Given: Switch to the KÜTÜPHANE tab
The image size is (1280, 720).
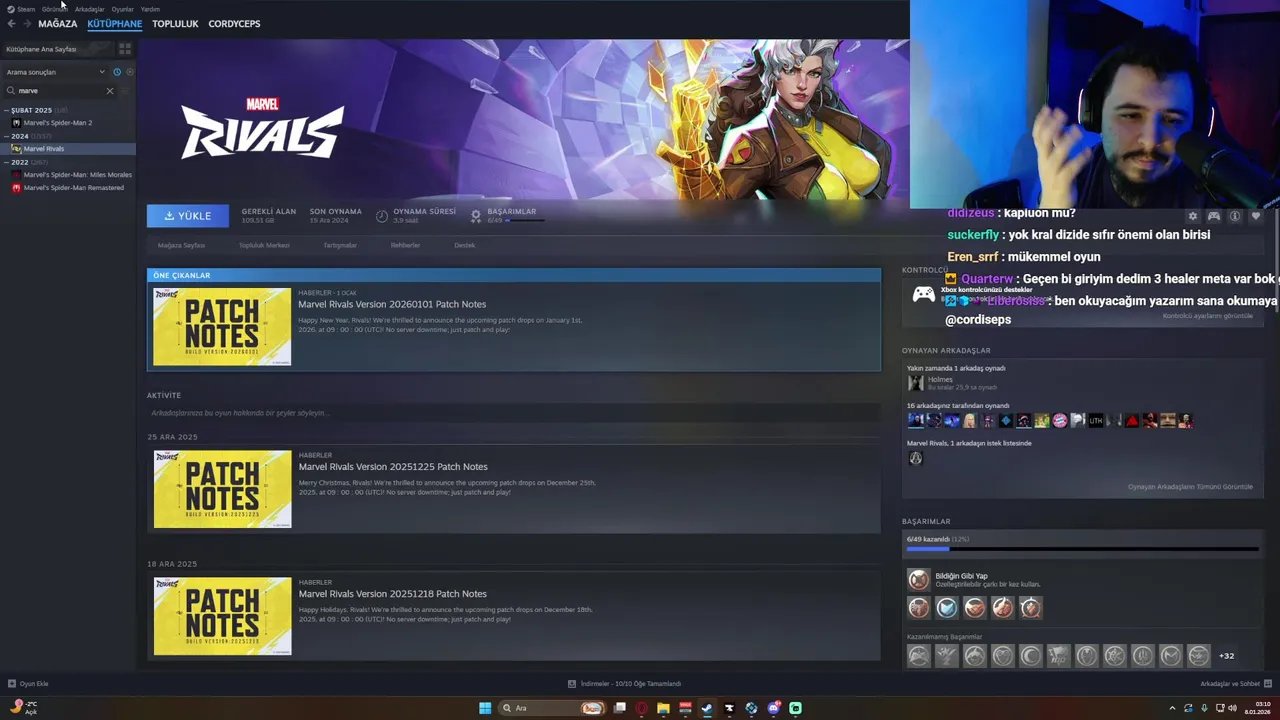Looking at the screenshot, I should 114,23.
